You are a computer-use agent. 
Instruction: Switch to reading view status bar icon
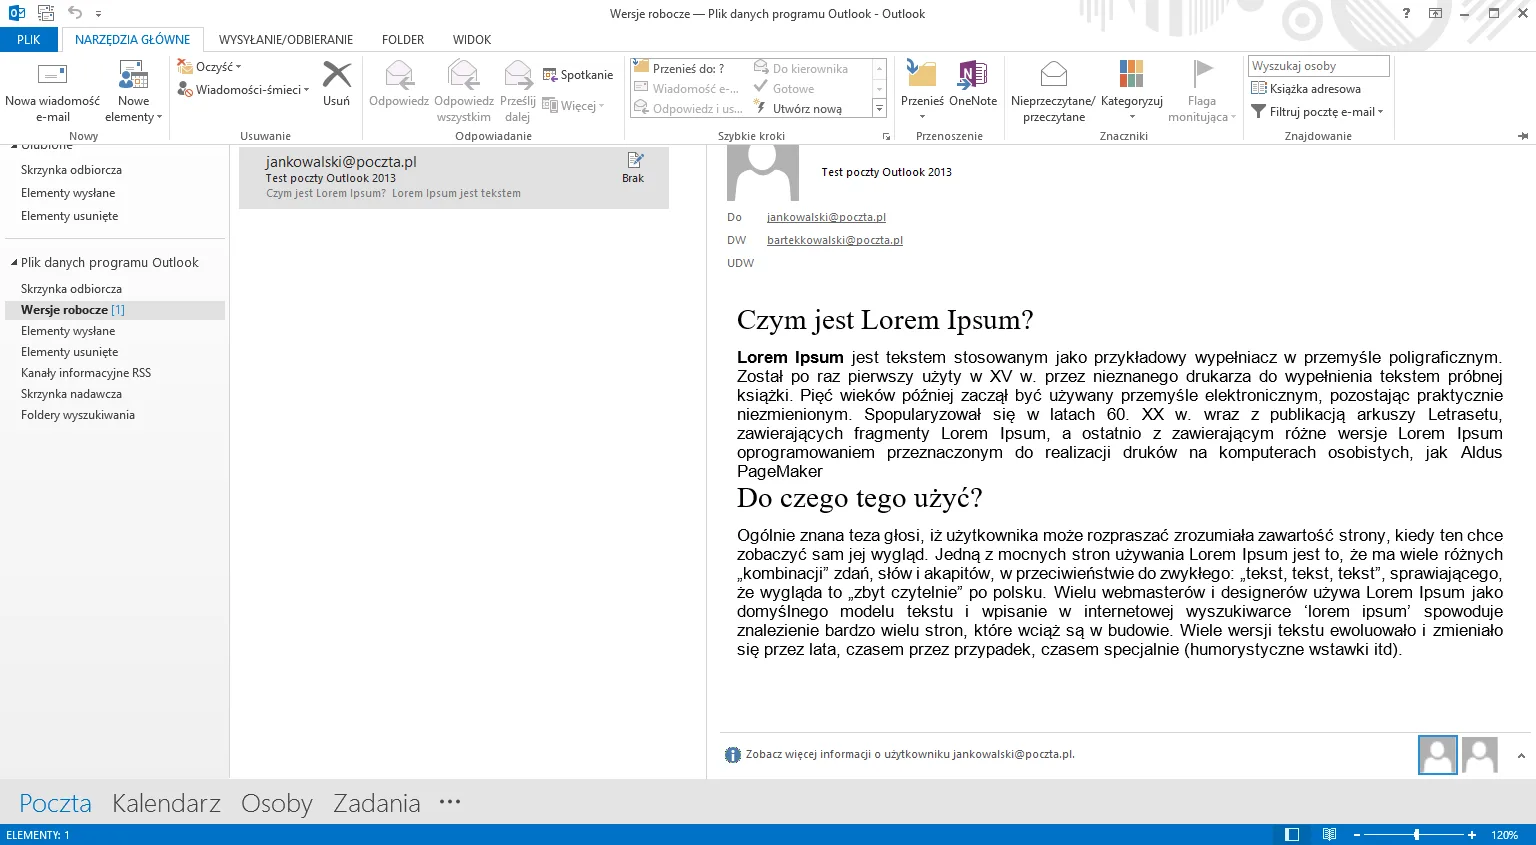1329,834
